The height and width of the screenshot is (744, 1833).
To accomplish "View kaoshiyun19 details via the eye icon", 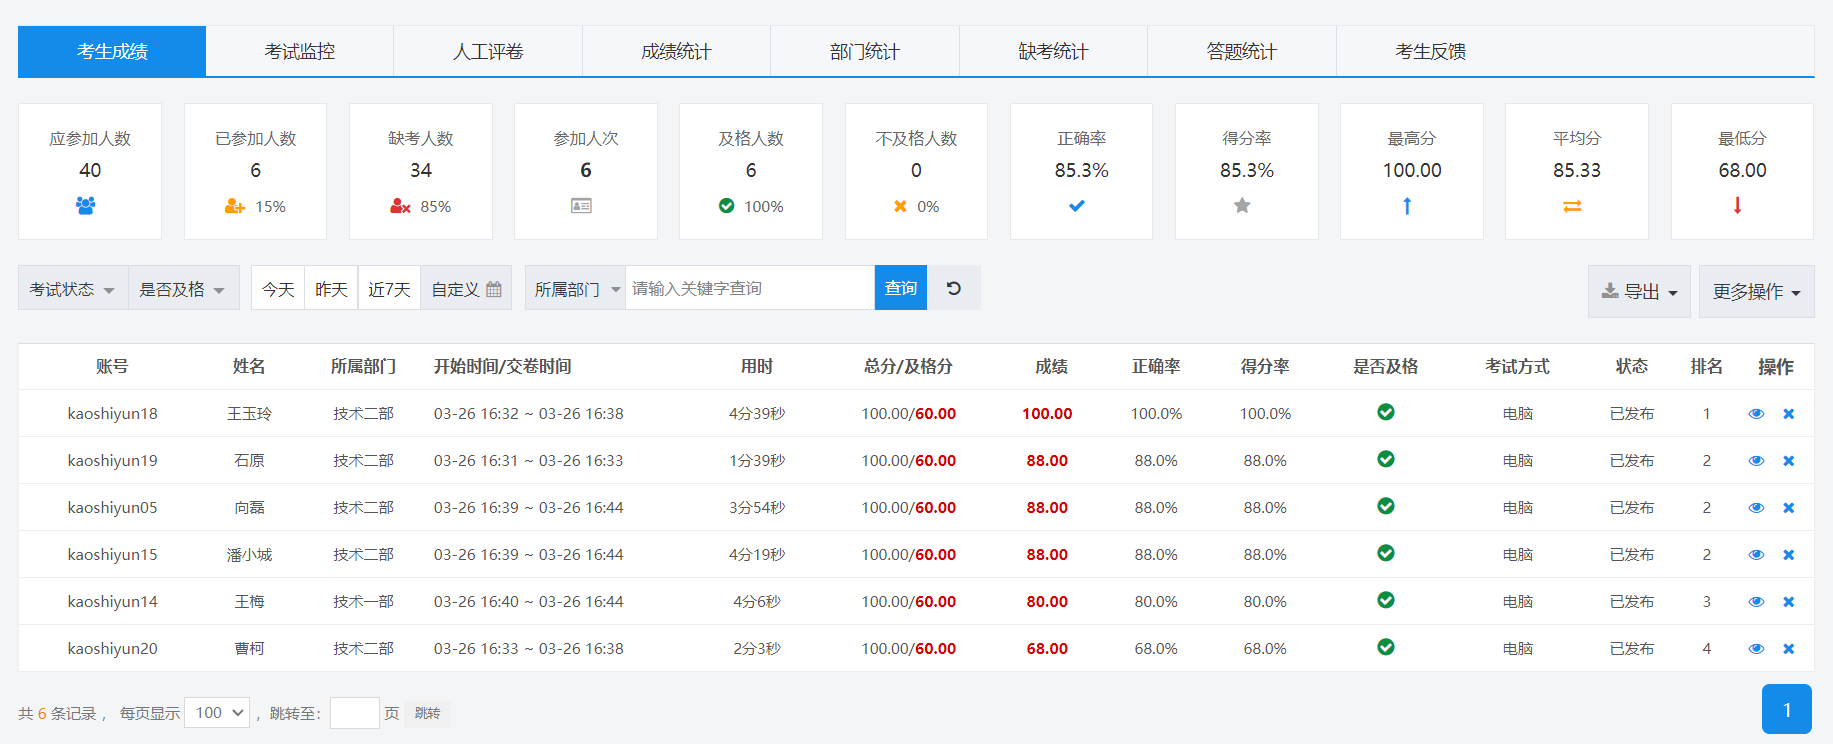I will (1756, 461).
